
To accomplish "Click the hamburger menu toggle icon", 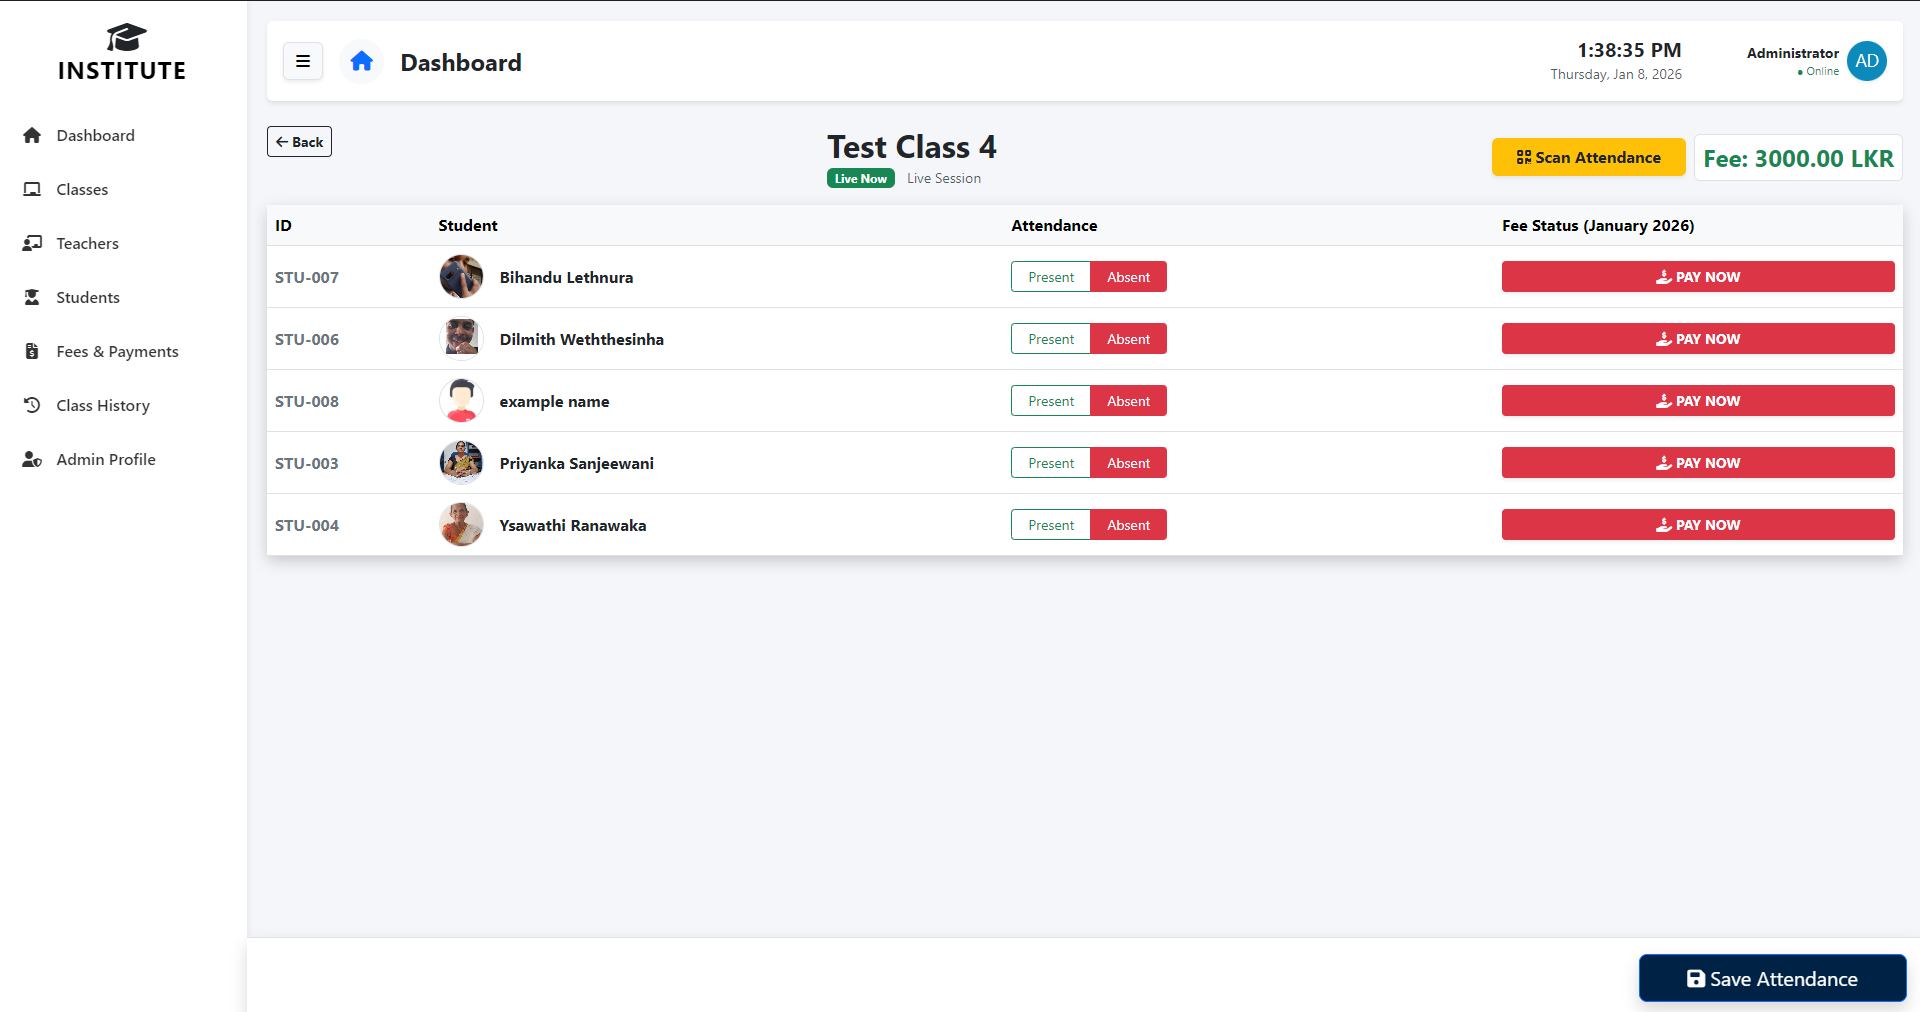I will click(302, 62).
